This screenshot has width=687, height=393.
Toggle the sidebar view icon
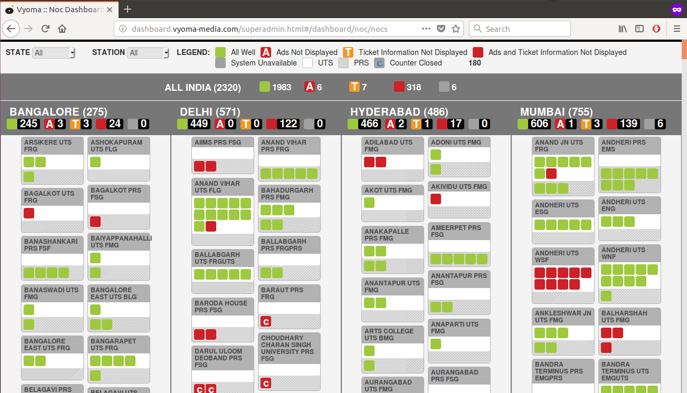coord(639,29)
